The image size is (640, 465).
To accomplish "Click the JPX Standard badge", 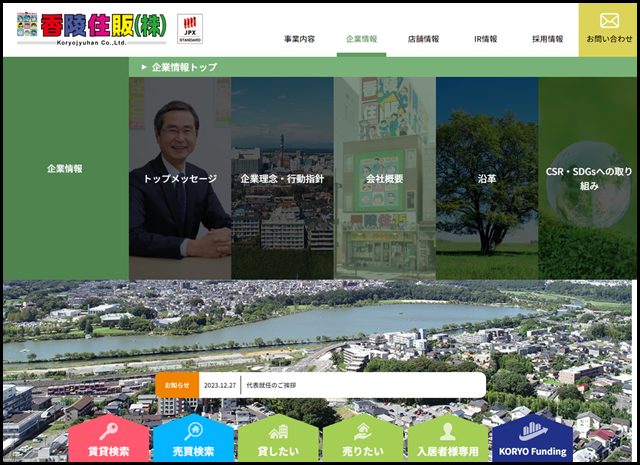I will tap(190, 29).
